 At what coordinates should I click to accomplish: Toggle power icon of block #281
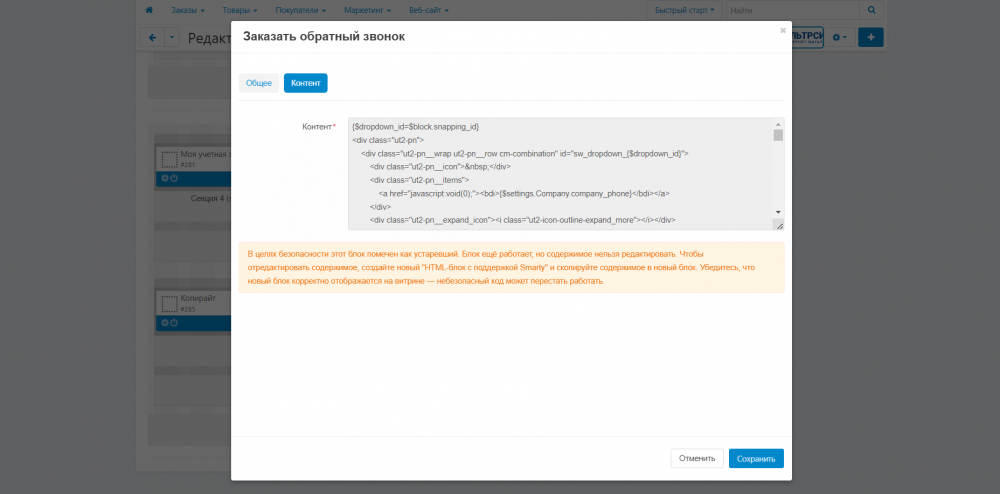pyautogui.click(x=174, y=179)
